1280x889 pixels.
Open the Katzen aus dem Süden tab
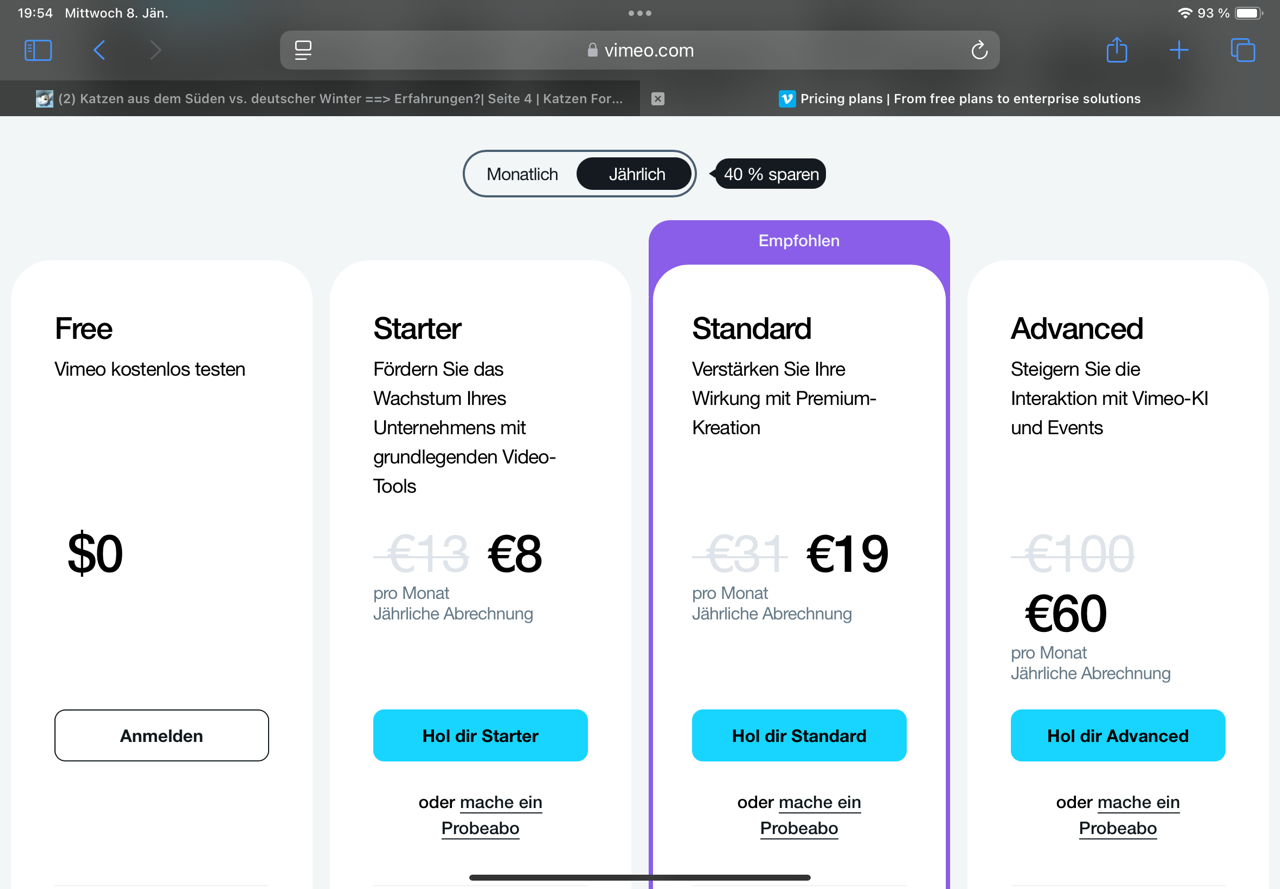[x=330, y=99]
